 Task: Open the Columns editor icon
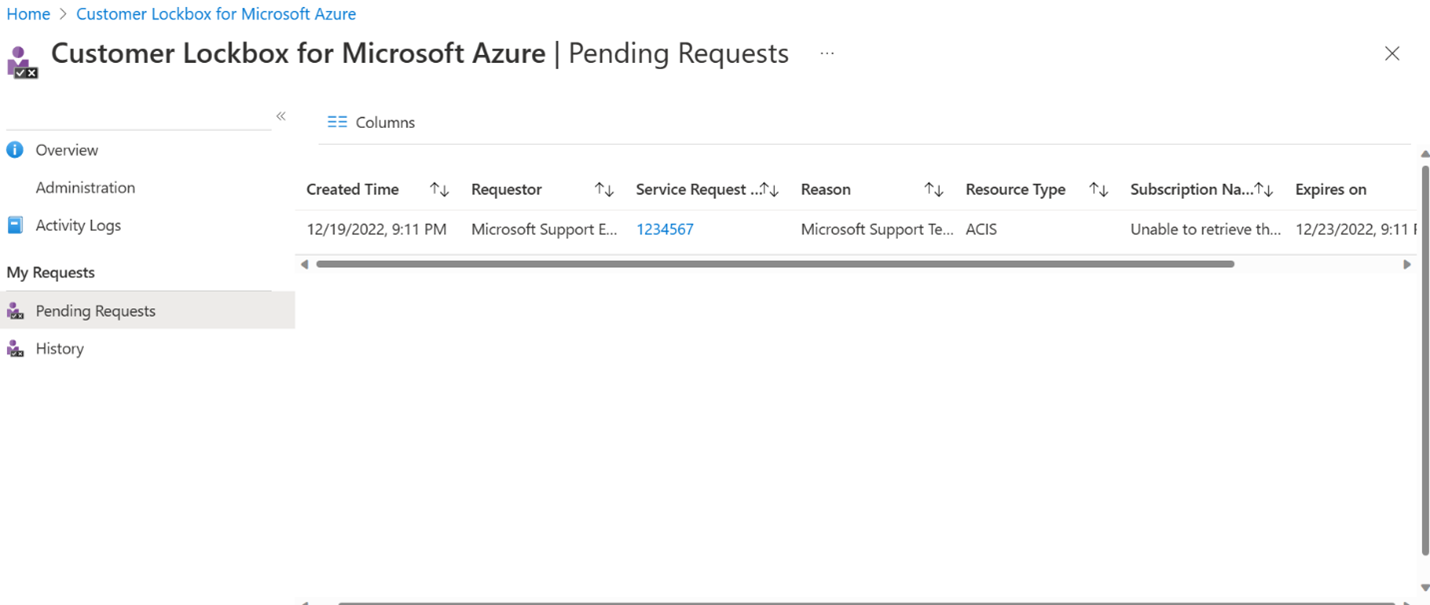(x=337, y=121)
